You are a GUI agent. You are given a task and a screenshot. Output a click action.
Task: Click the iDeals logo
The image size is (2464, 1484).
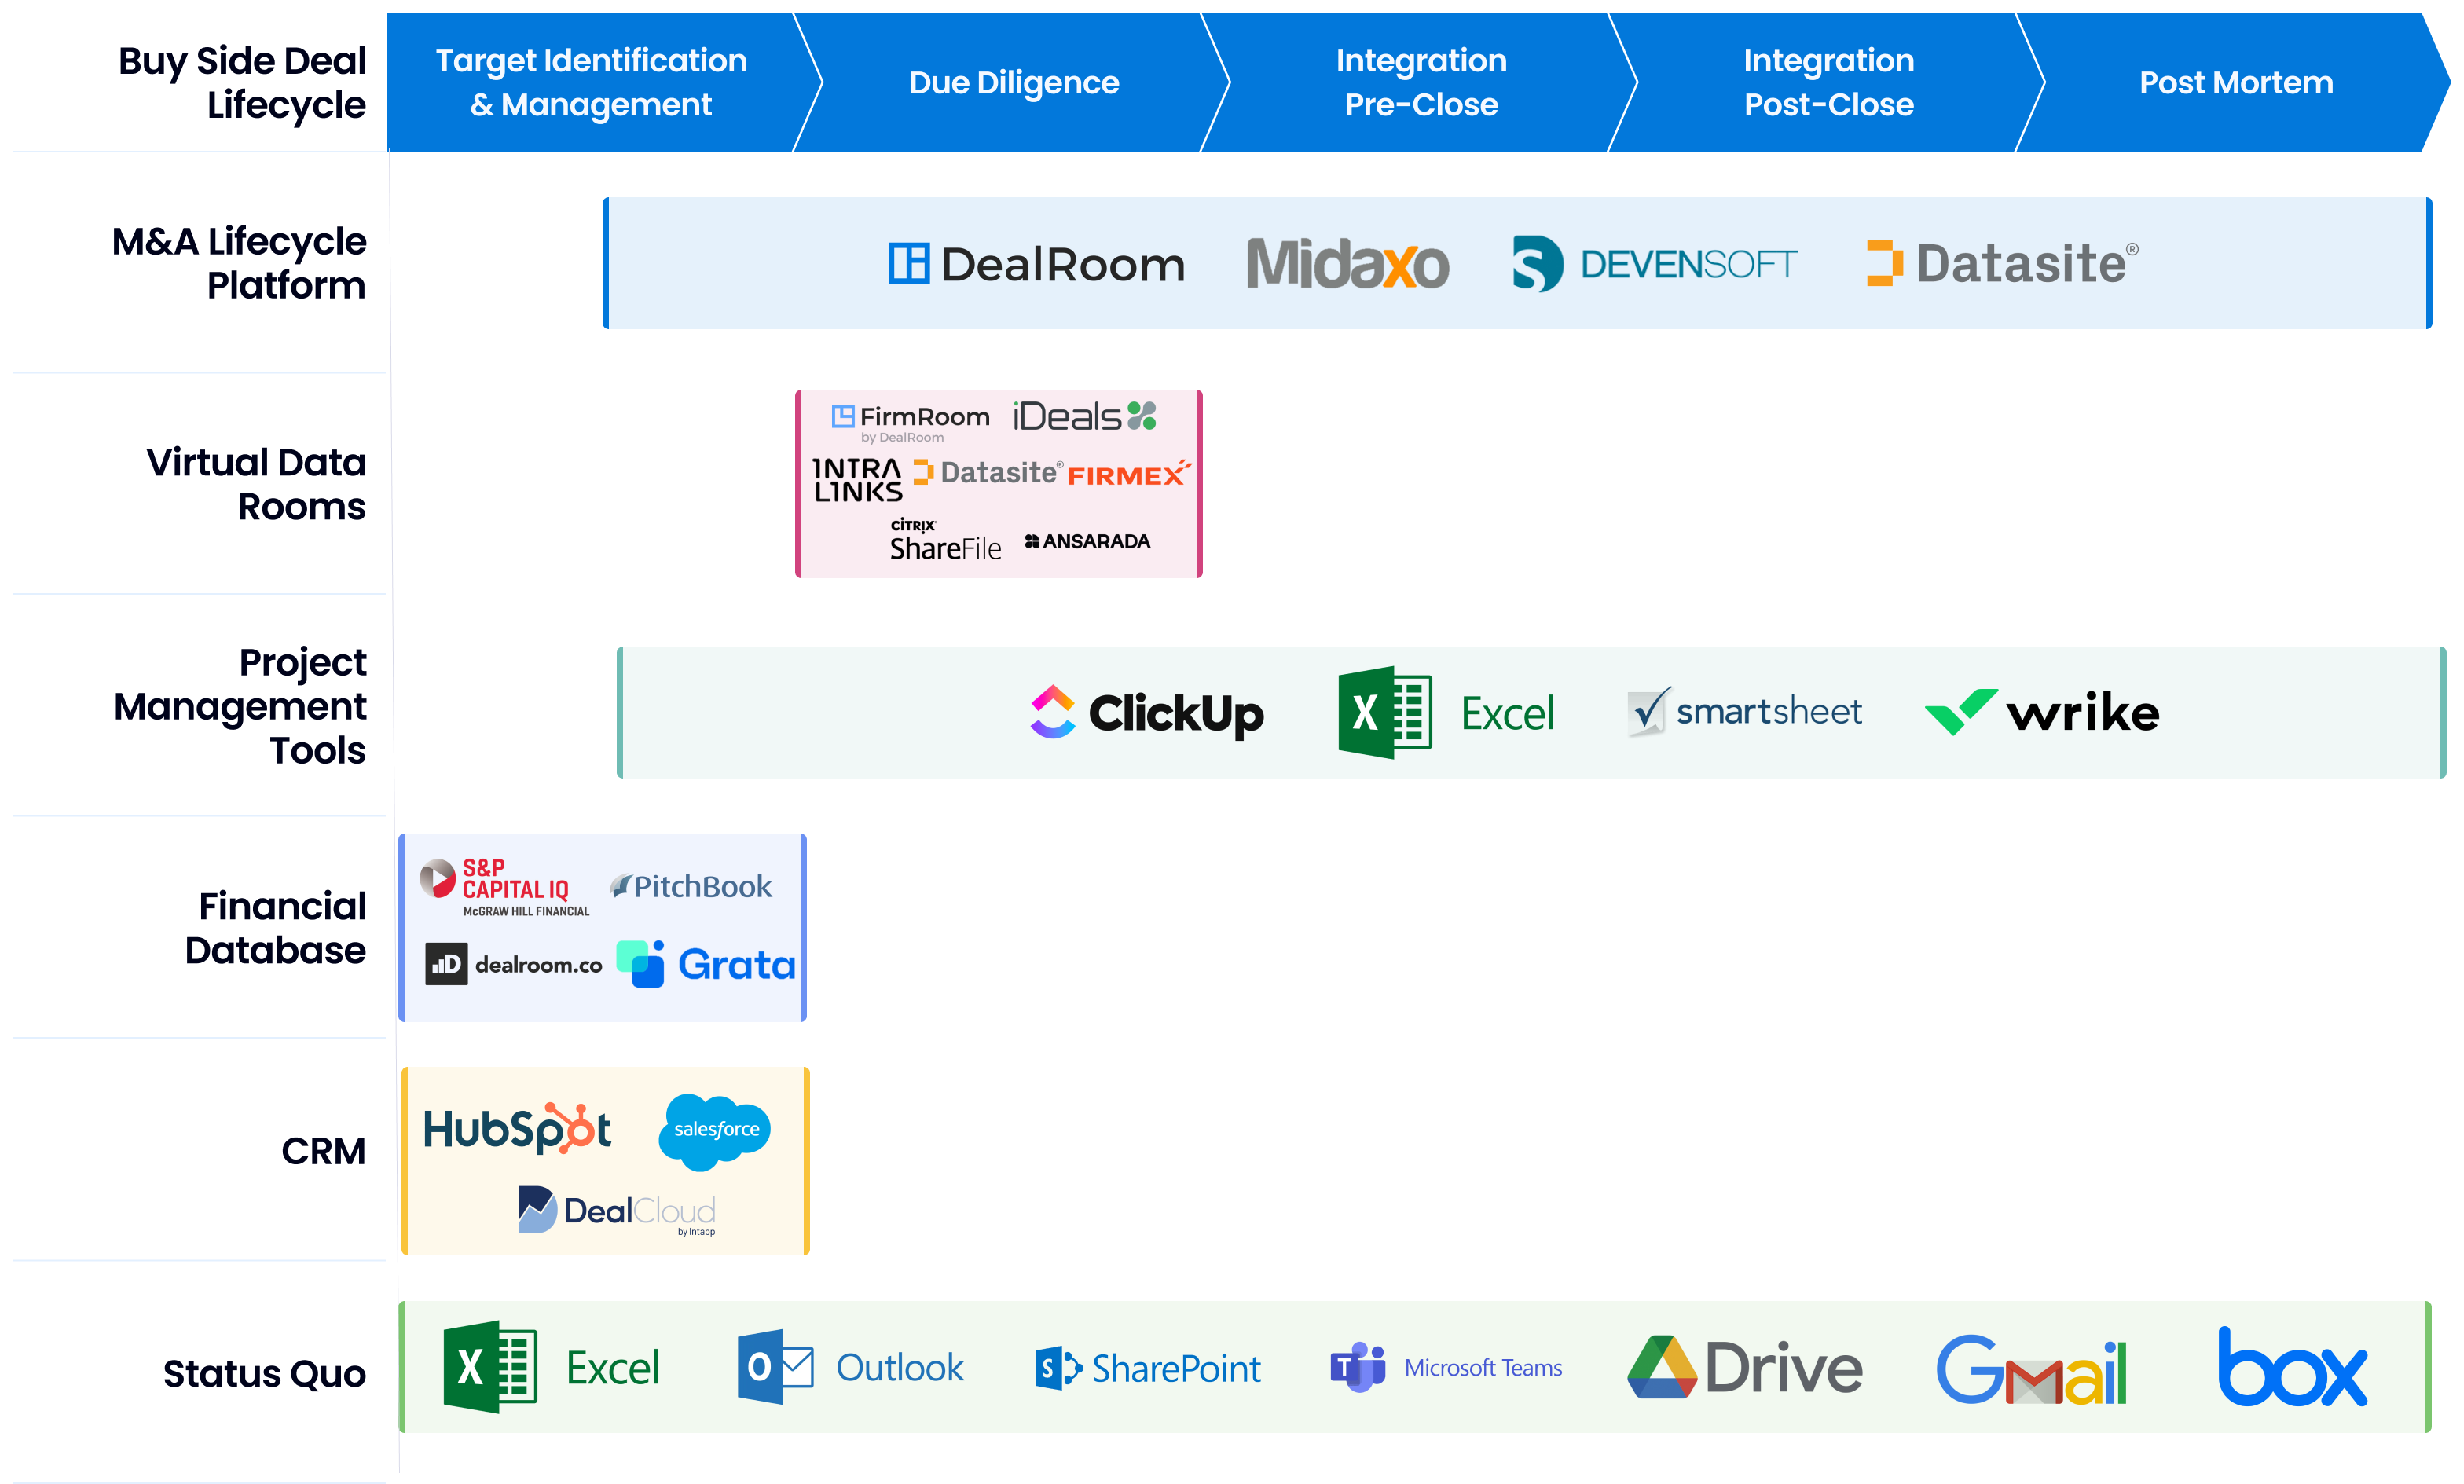coord(1084,416)
